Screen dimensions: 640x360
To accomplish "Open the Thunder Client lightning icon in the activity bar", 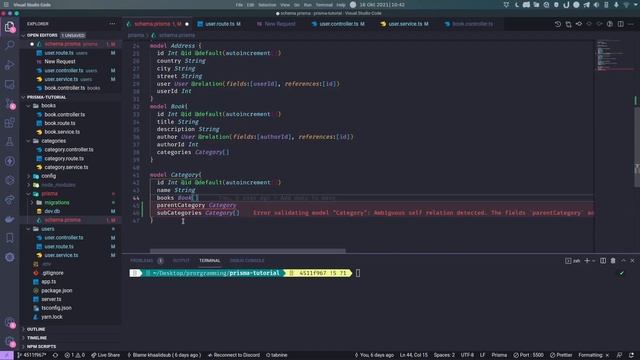I will click(9, 161).
